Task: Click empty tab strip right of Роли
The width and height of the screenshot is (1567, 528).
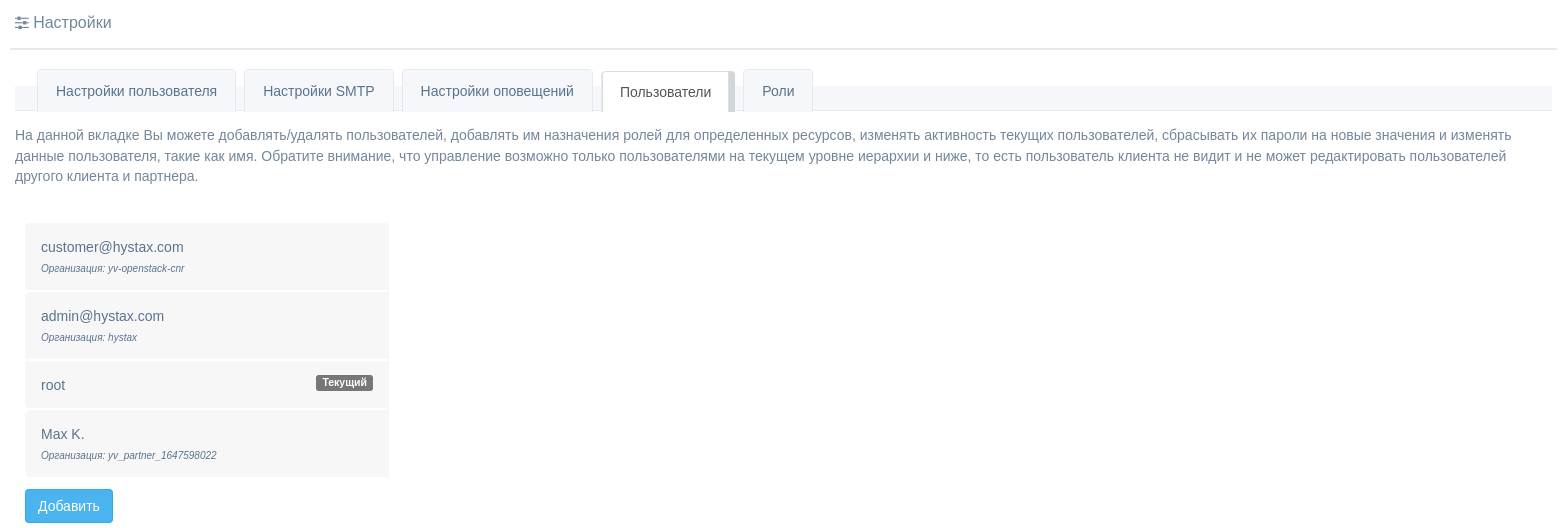Action: pos(1180,98)
